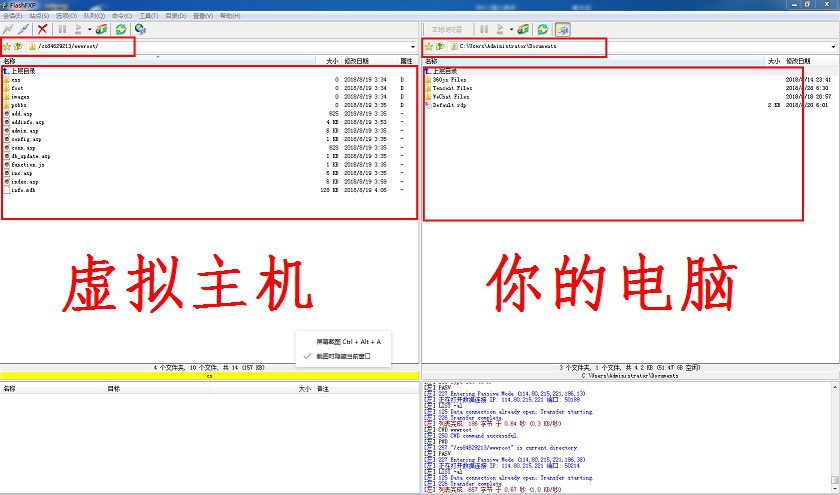
Task: Expand the local path dropdown arrow
Action: tap(834, 47)
